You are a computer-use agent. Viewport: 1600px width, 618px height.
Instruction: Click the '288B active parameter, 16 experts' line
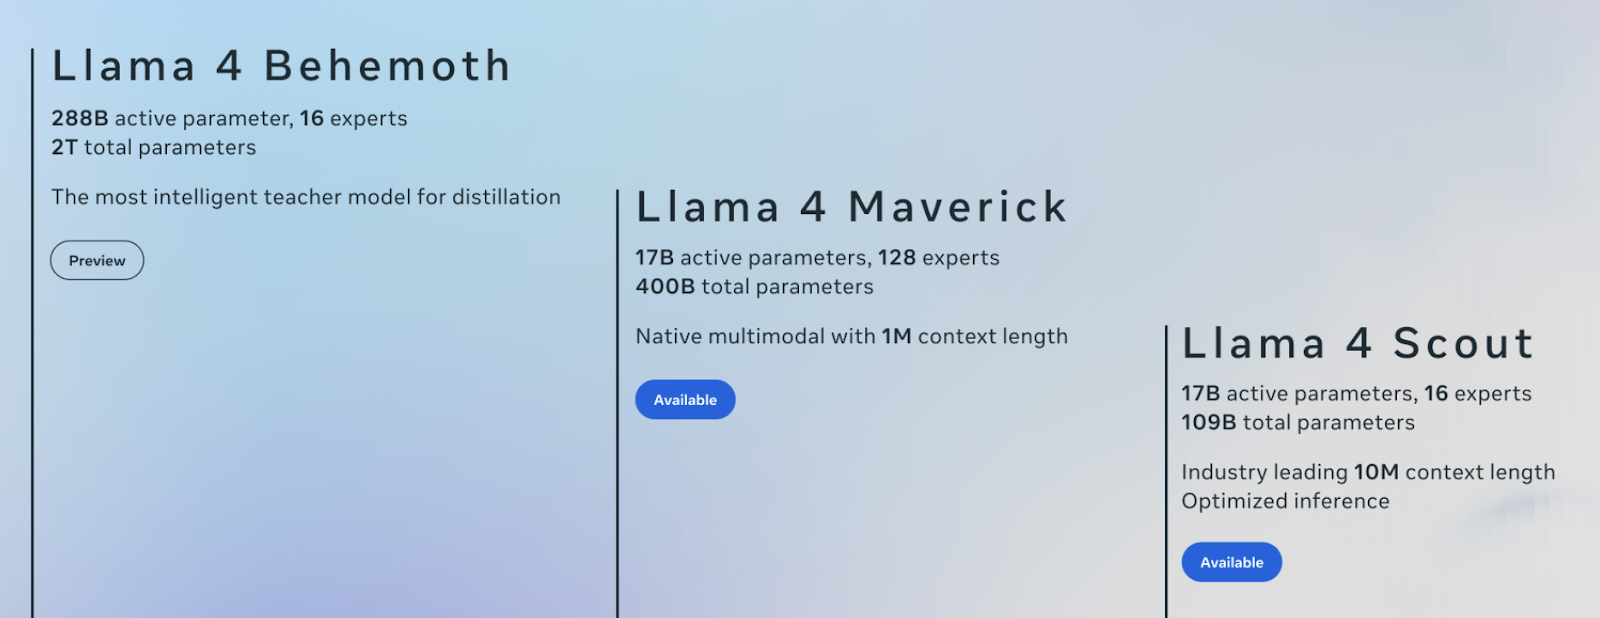230,119
